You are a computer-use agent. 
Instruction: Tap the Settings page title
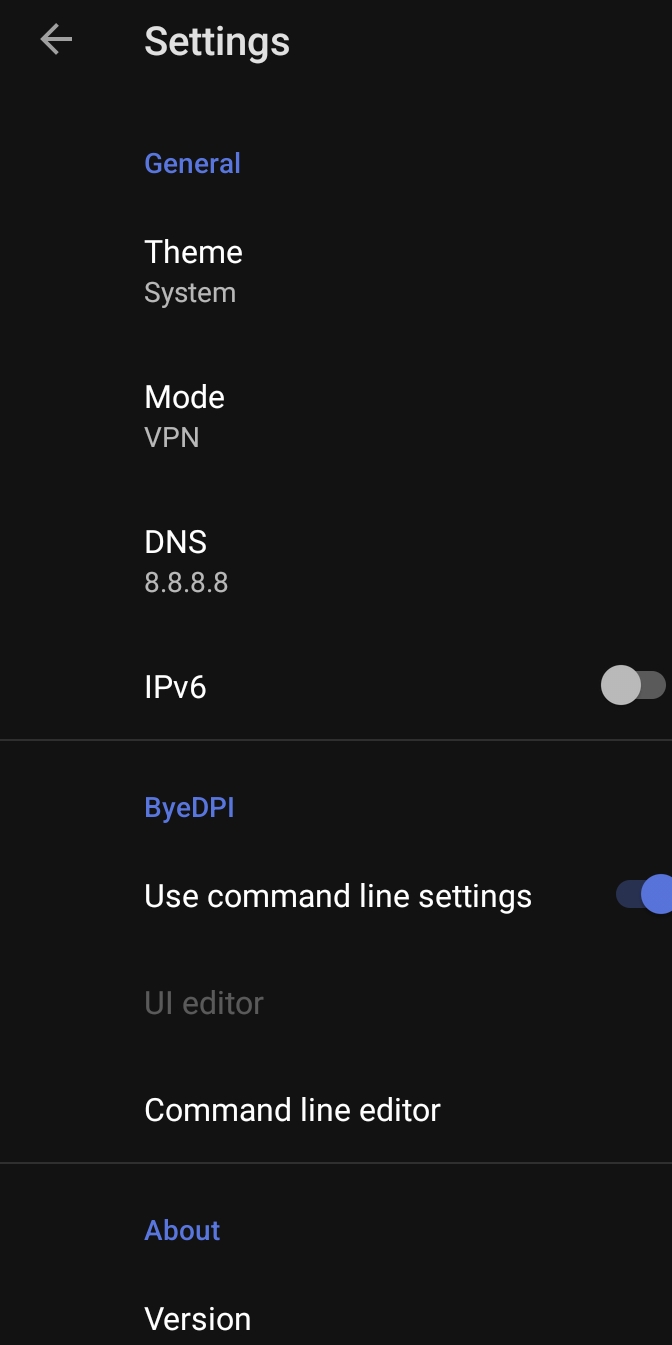(x=217, y=42)
